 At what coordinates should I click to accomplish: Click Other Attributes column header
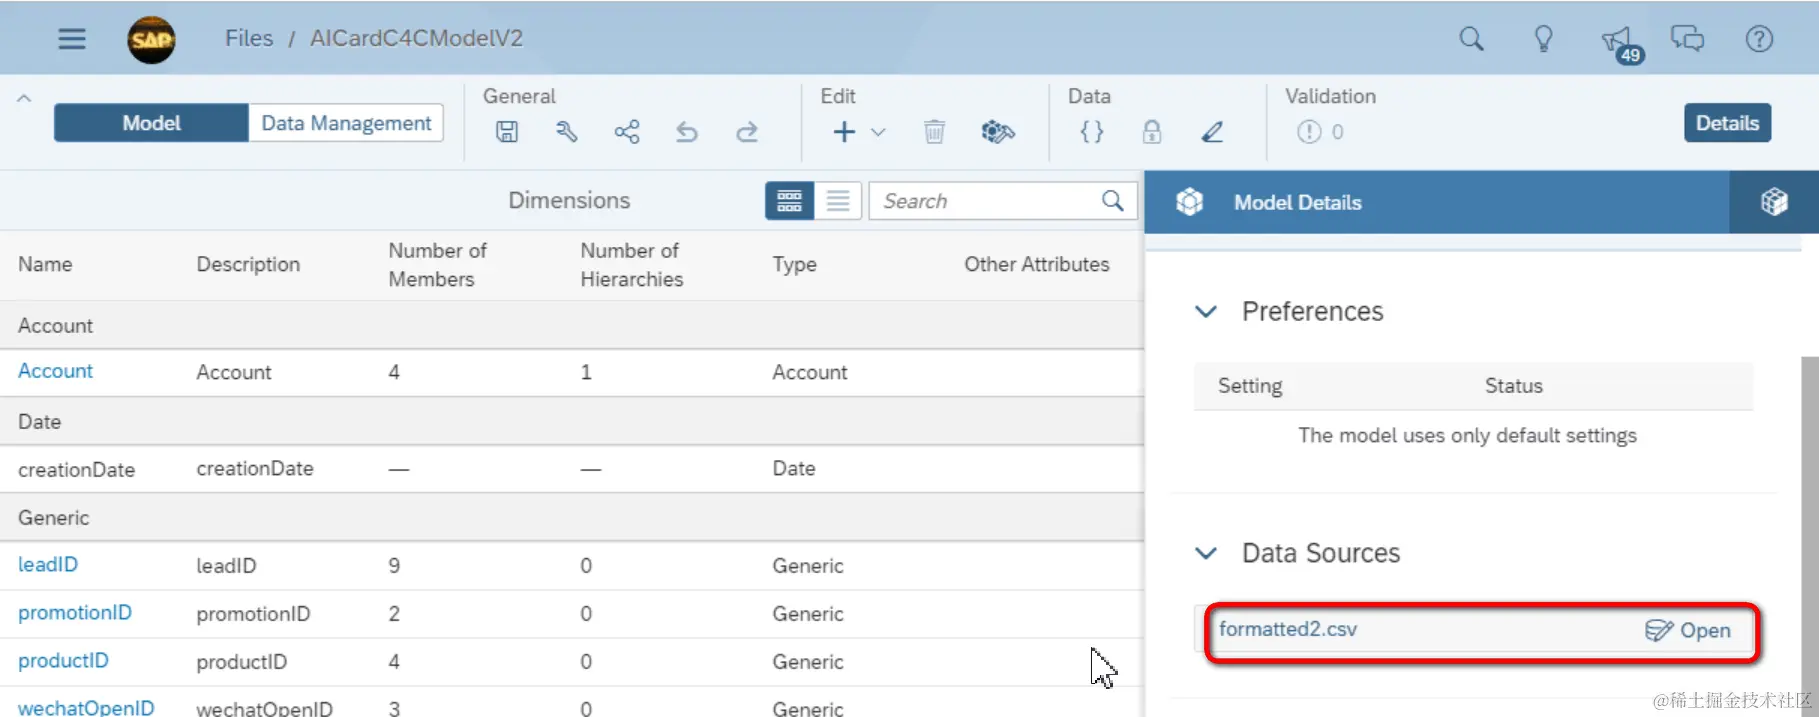click(1036, 264)
